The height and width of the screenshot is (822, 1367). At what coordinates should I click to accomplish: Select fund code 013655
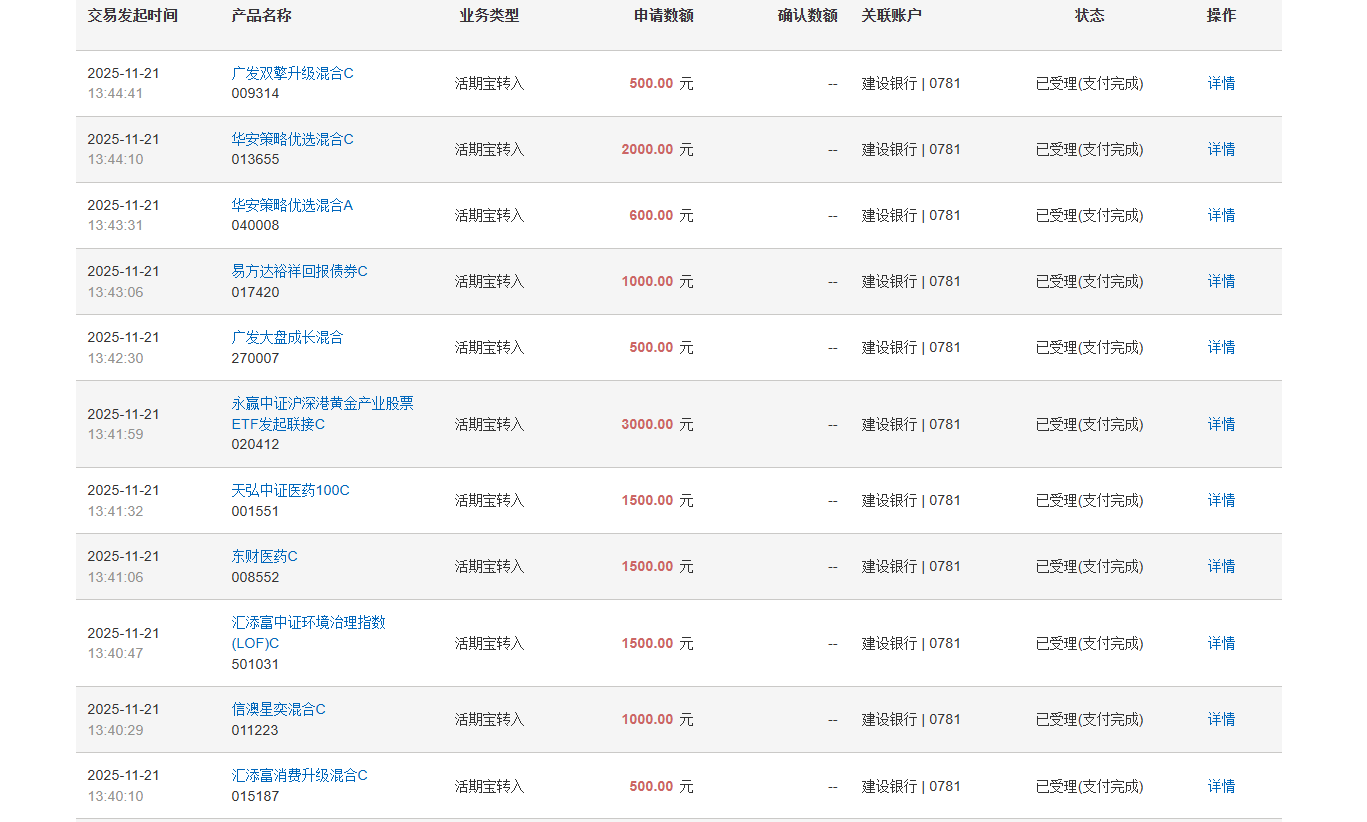255,159
